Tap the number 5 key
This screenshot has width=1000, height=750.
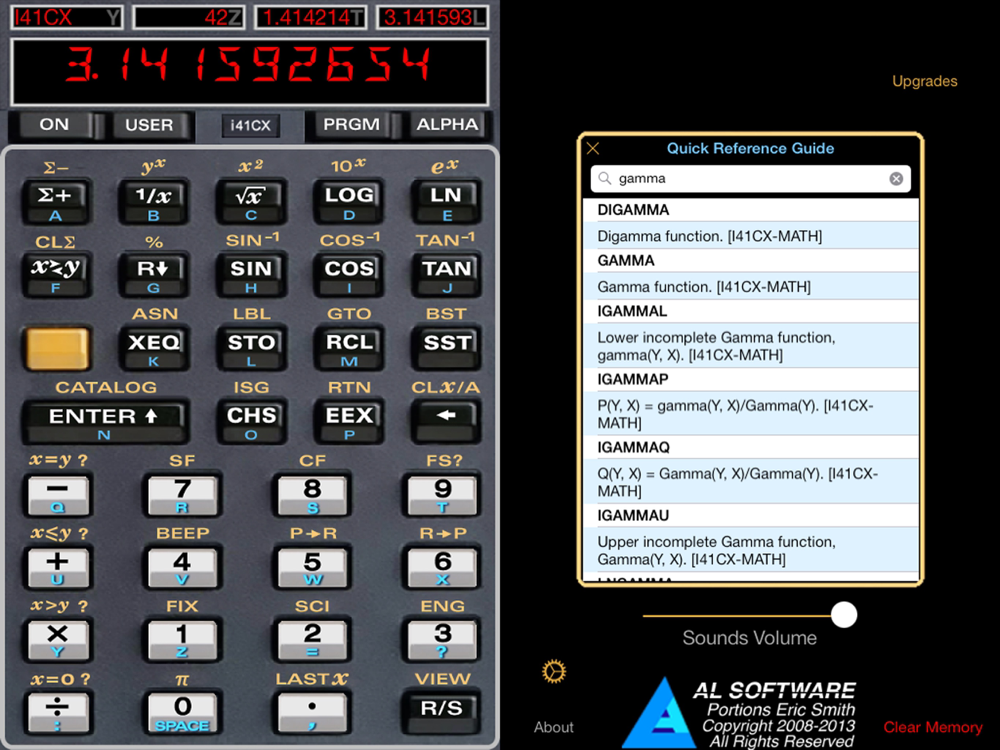[312, 568]
